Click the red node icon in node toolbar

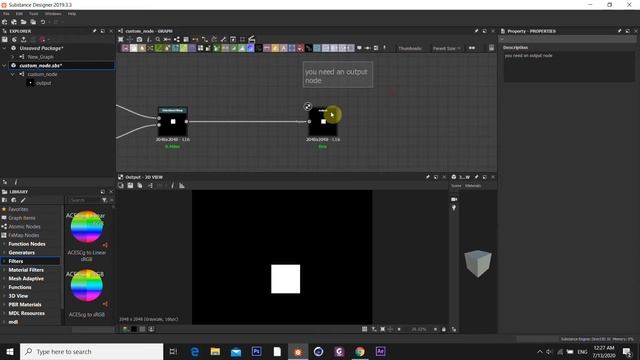click(300, 48)
